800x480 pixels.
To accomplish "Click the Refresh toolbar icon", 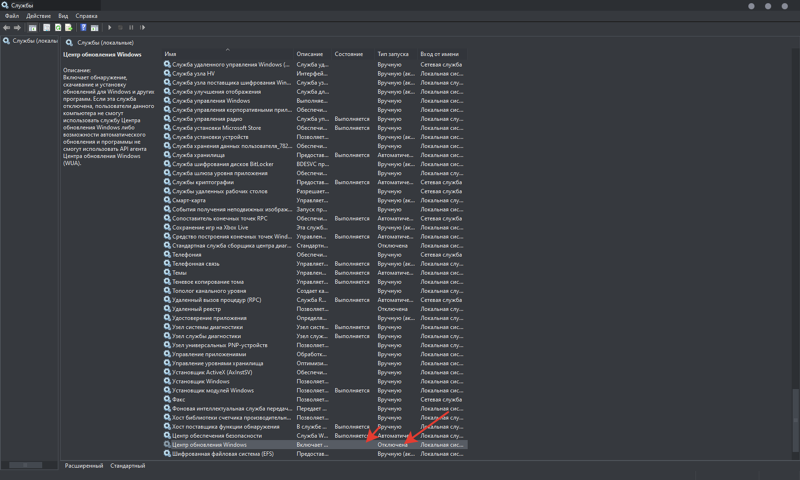I will pyautogui.click(x=58, y=28).
